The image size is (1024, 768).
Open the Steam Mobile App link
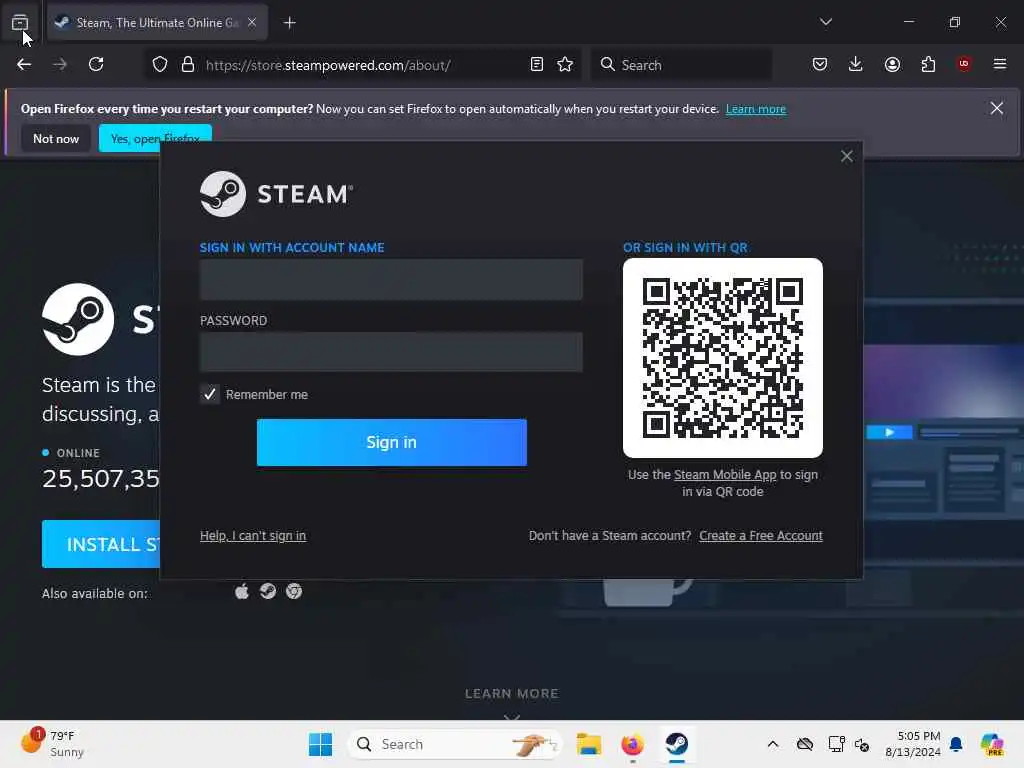[725, 475]
